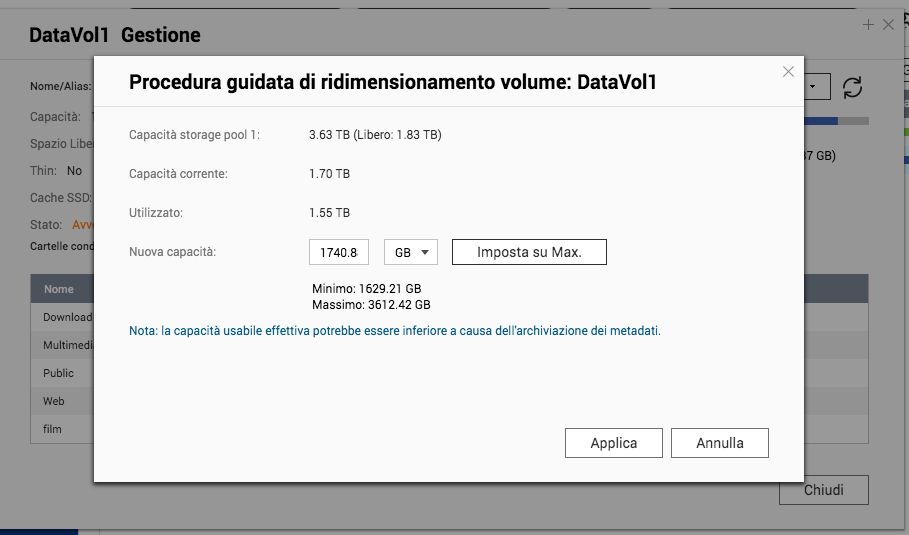Click the Nuova capacità input field
Image resolution: width=909 pixels, height=535 pixels.
tap(340, 252)
